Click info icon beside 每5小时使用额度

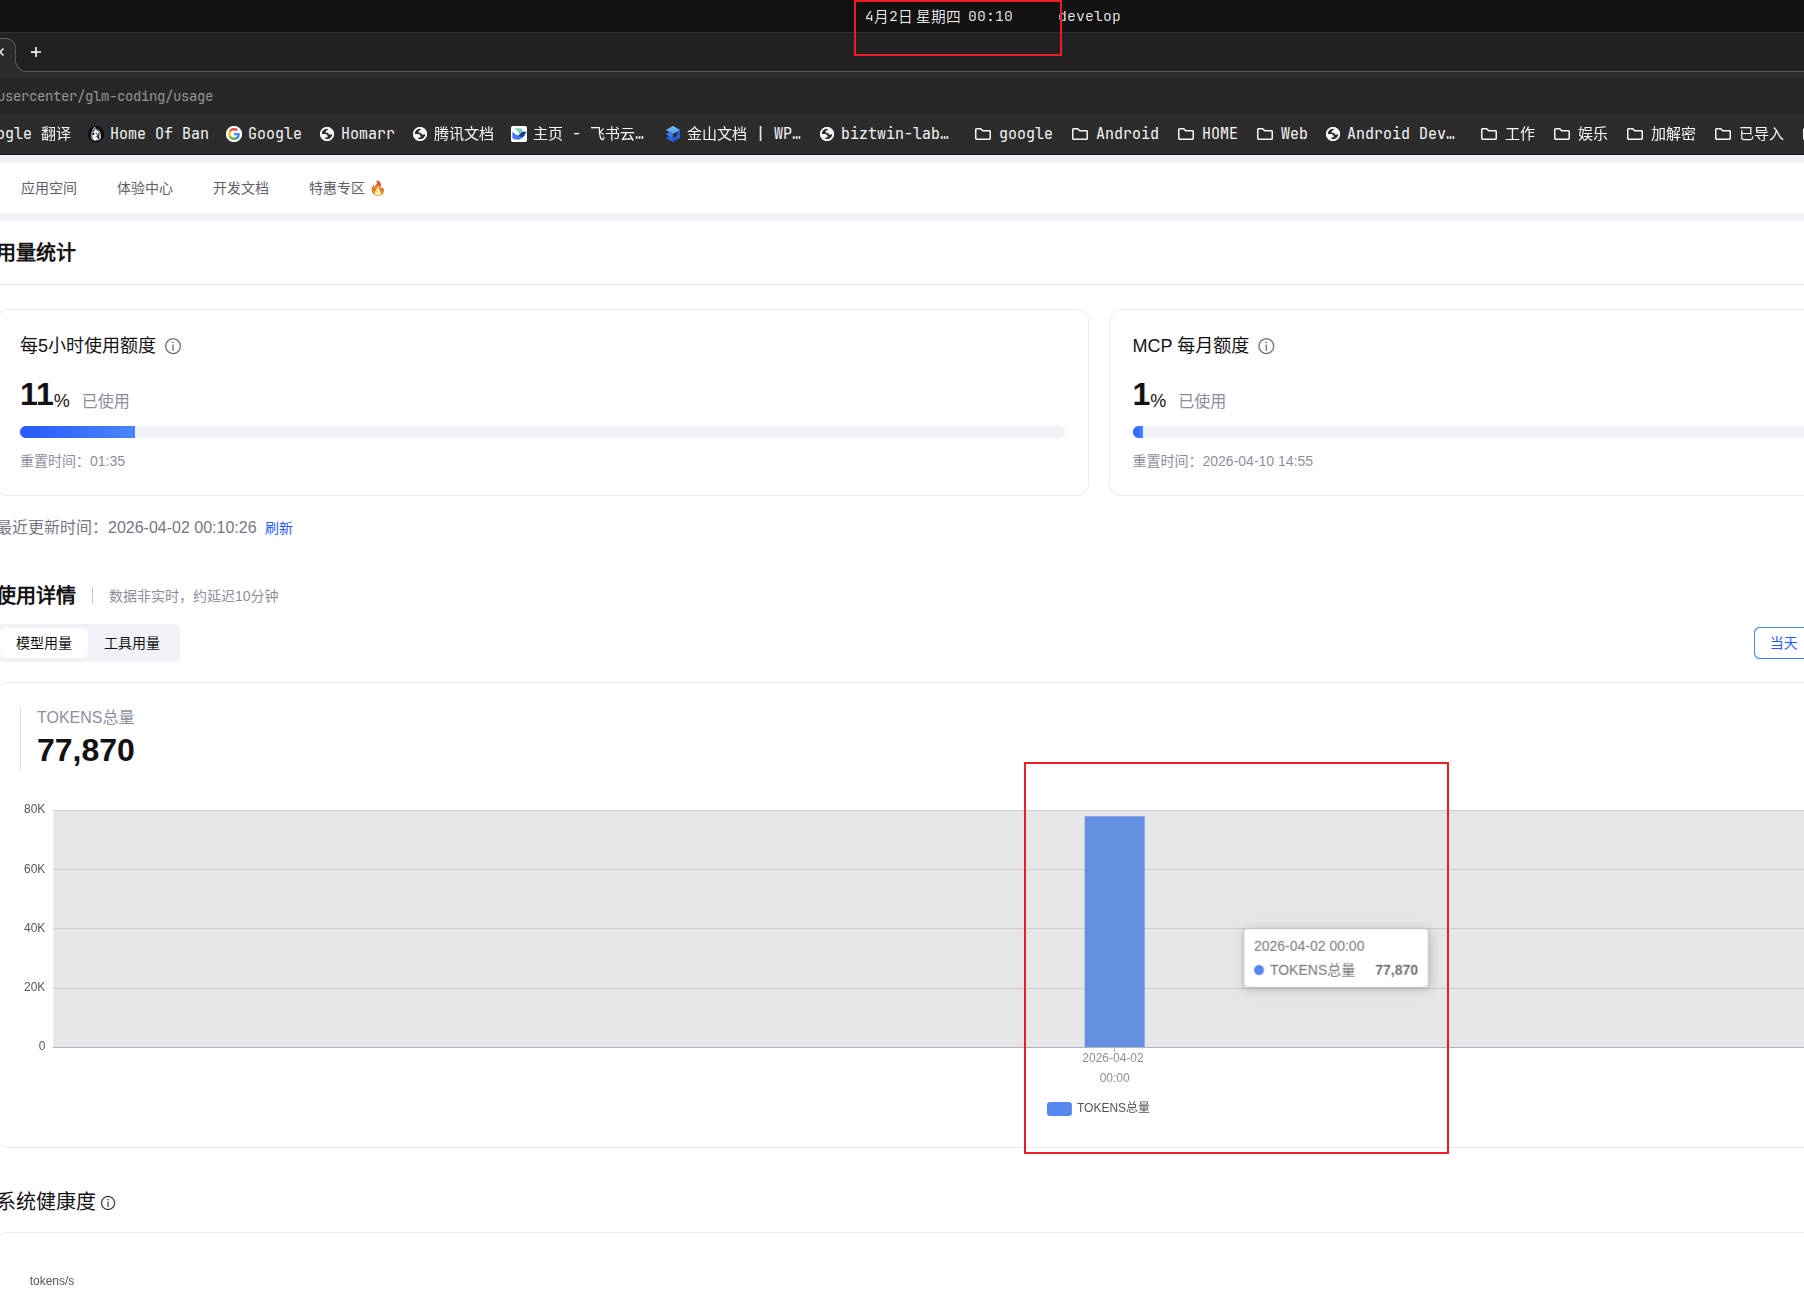coord(173,346)
